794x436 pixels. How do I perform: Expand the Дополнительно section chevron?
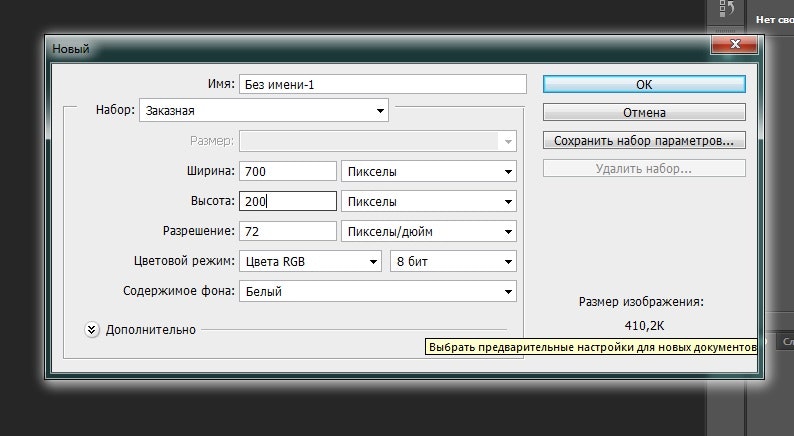click(x=92, y=330)
